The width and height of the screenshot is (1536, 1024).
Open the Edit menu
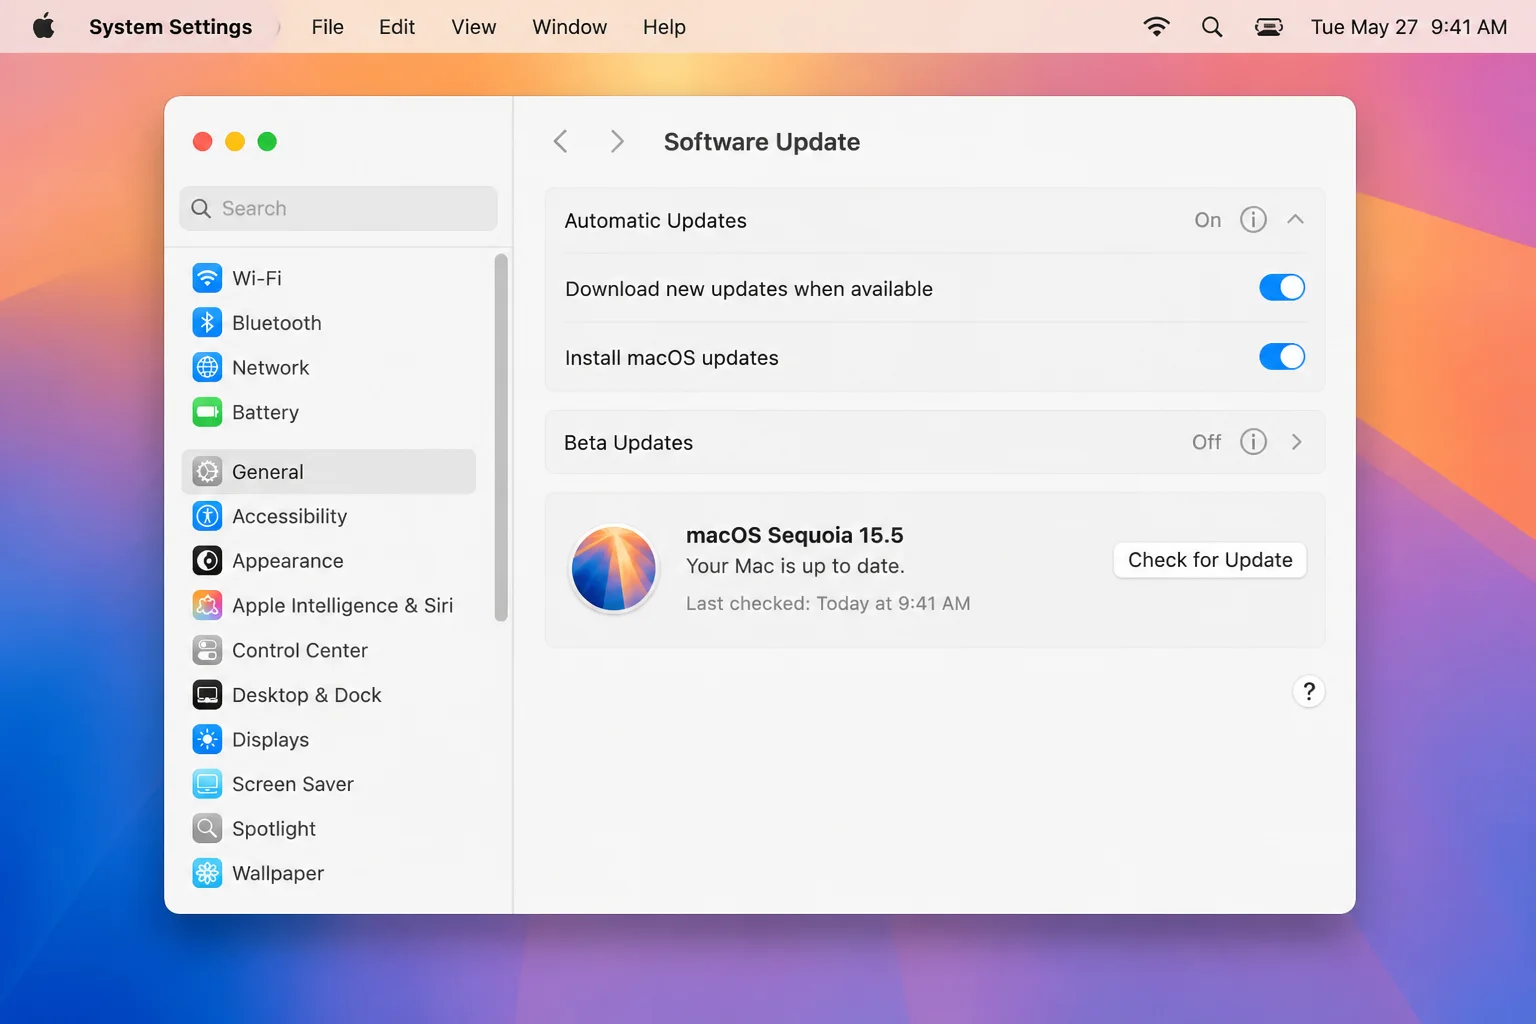click(x=397, y=27)
